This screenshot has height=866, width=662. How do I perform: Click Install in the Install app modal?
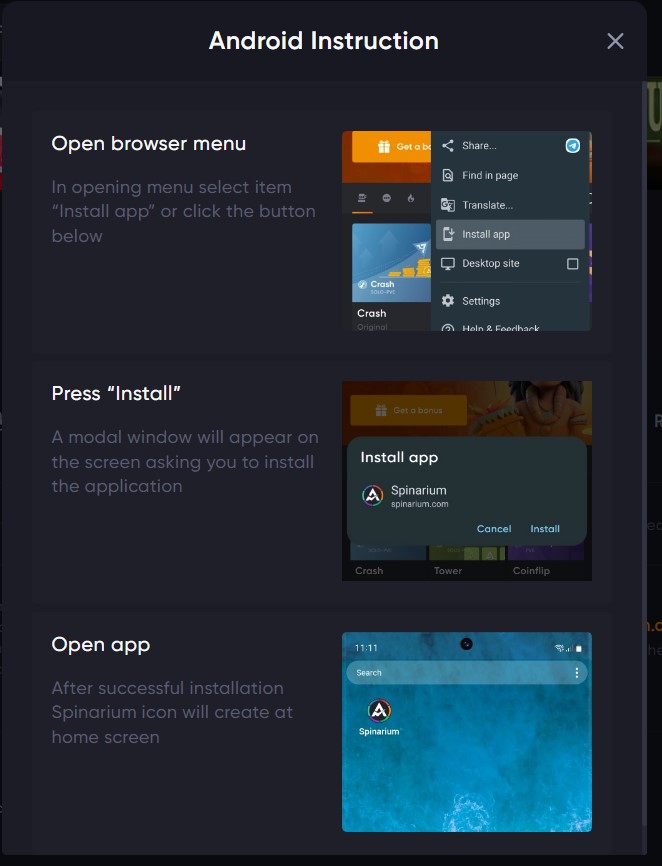(x=545, y=529)
